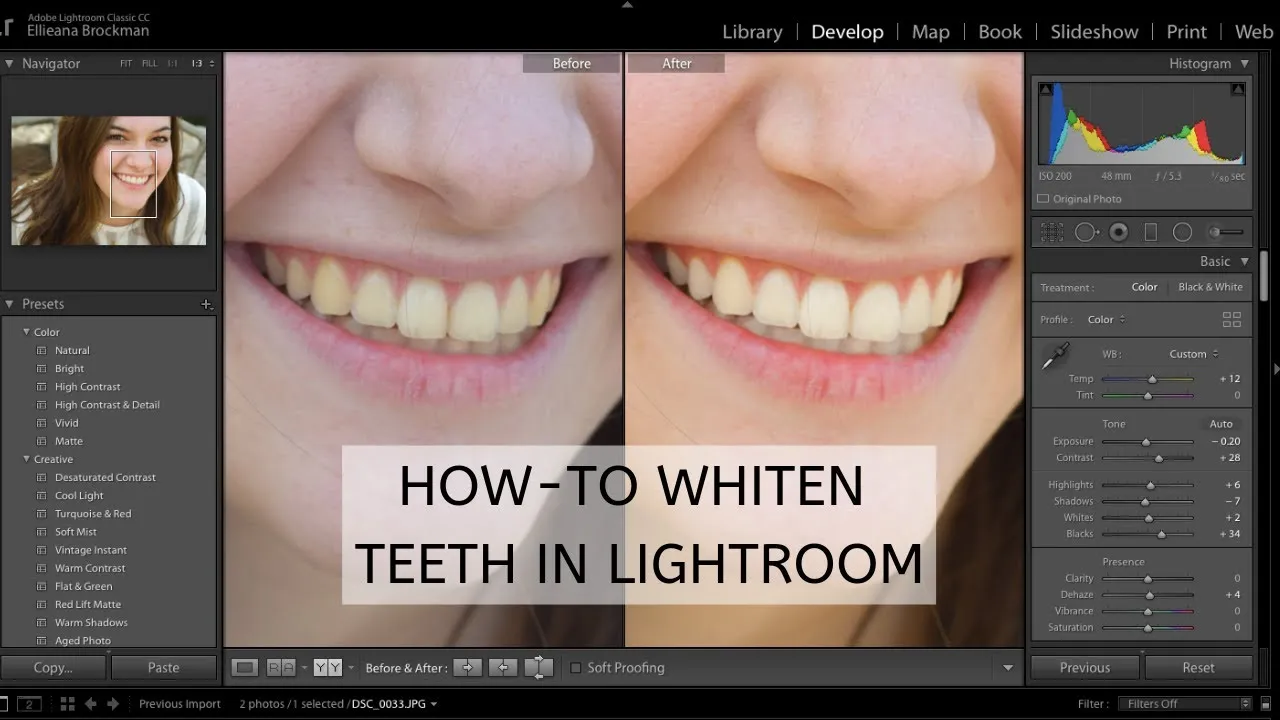Click the Paste button
This screenshot has width=1280, height=720.
(164, 668)
